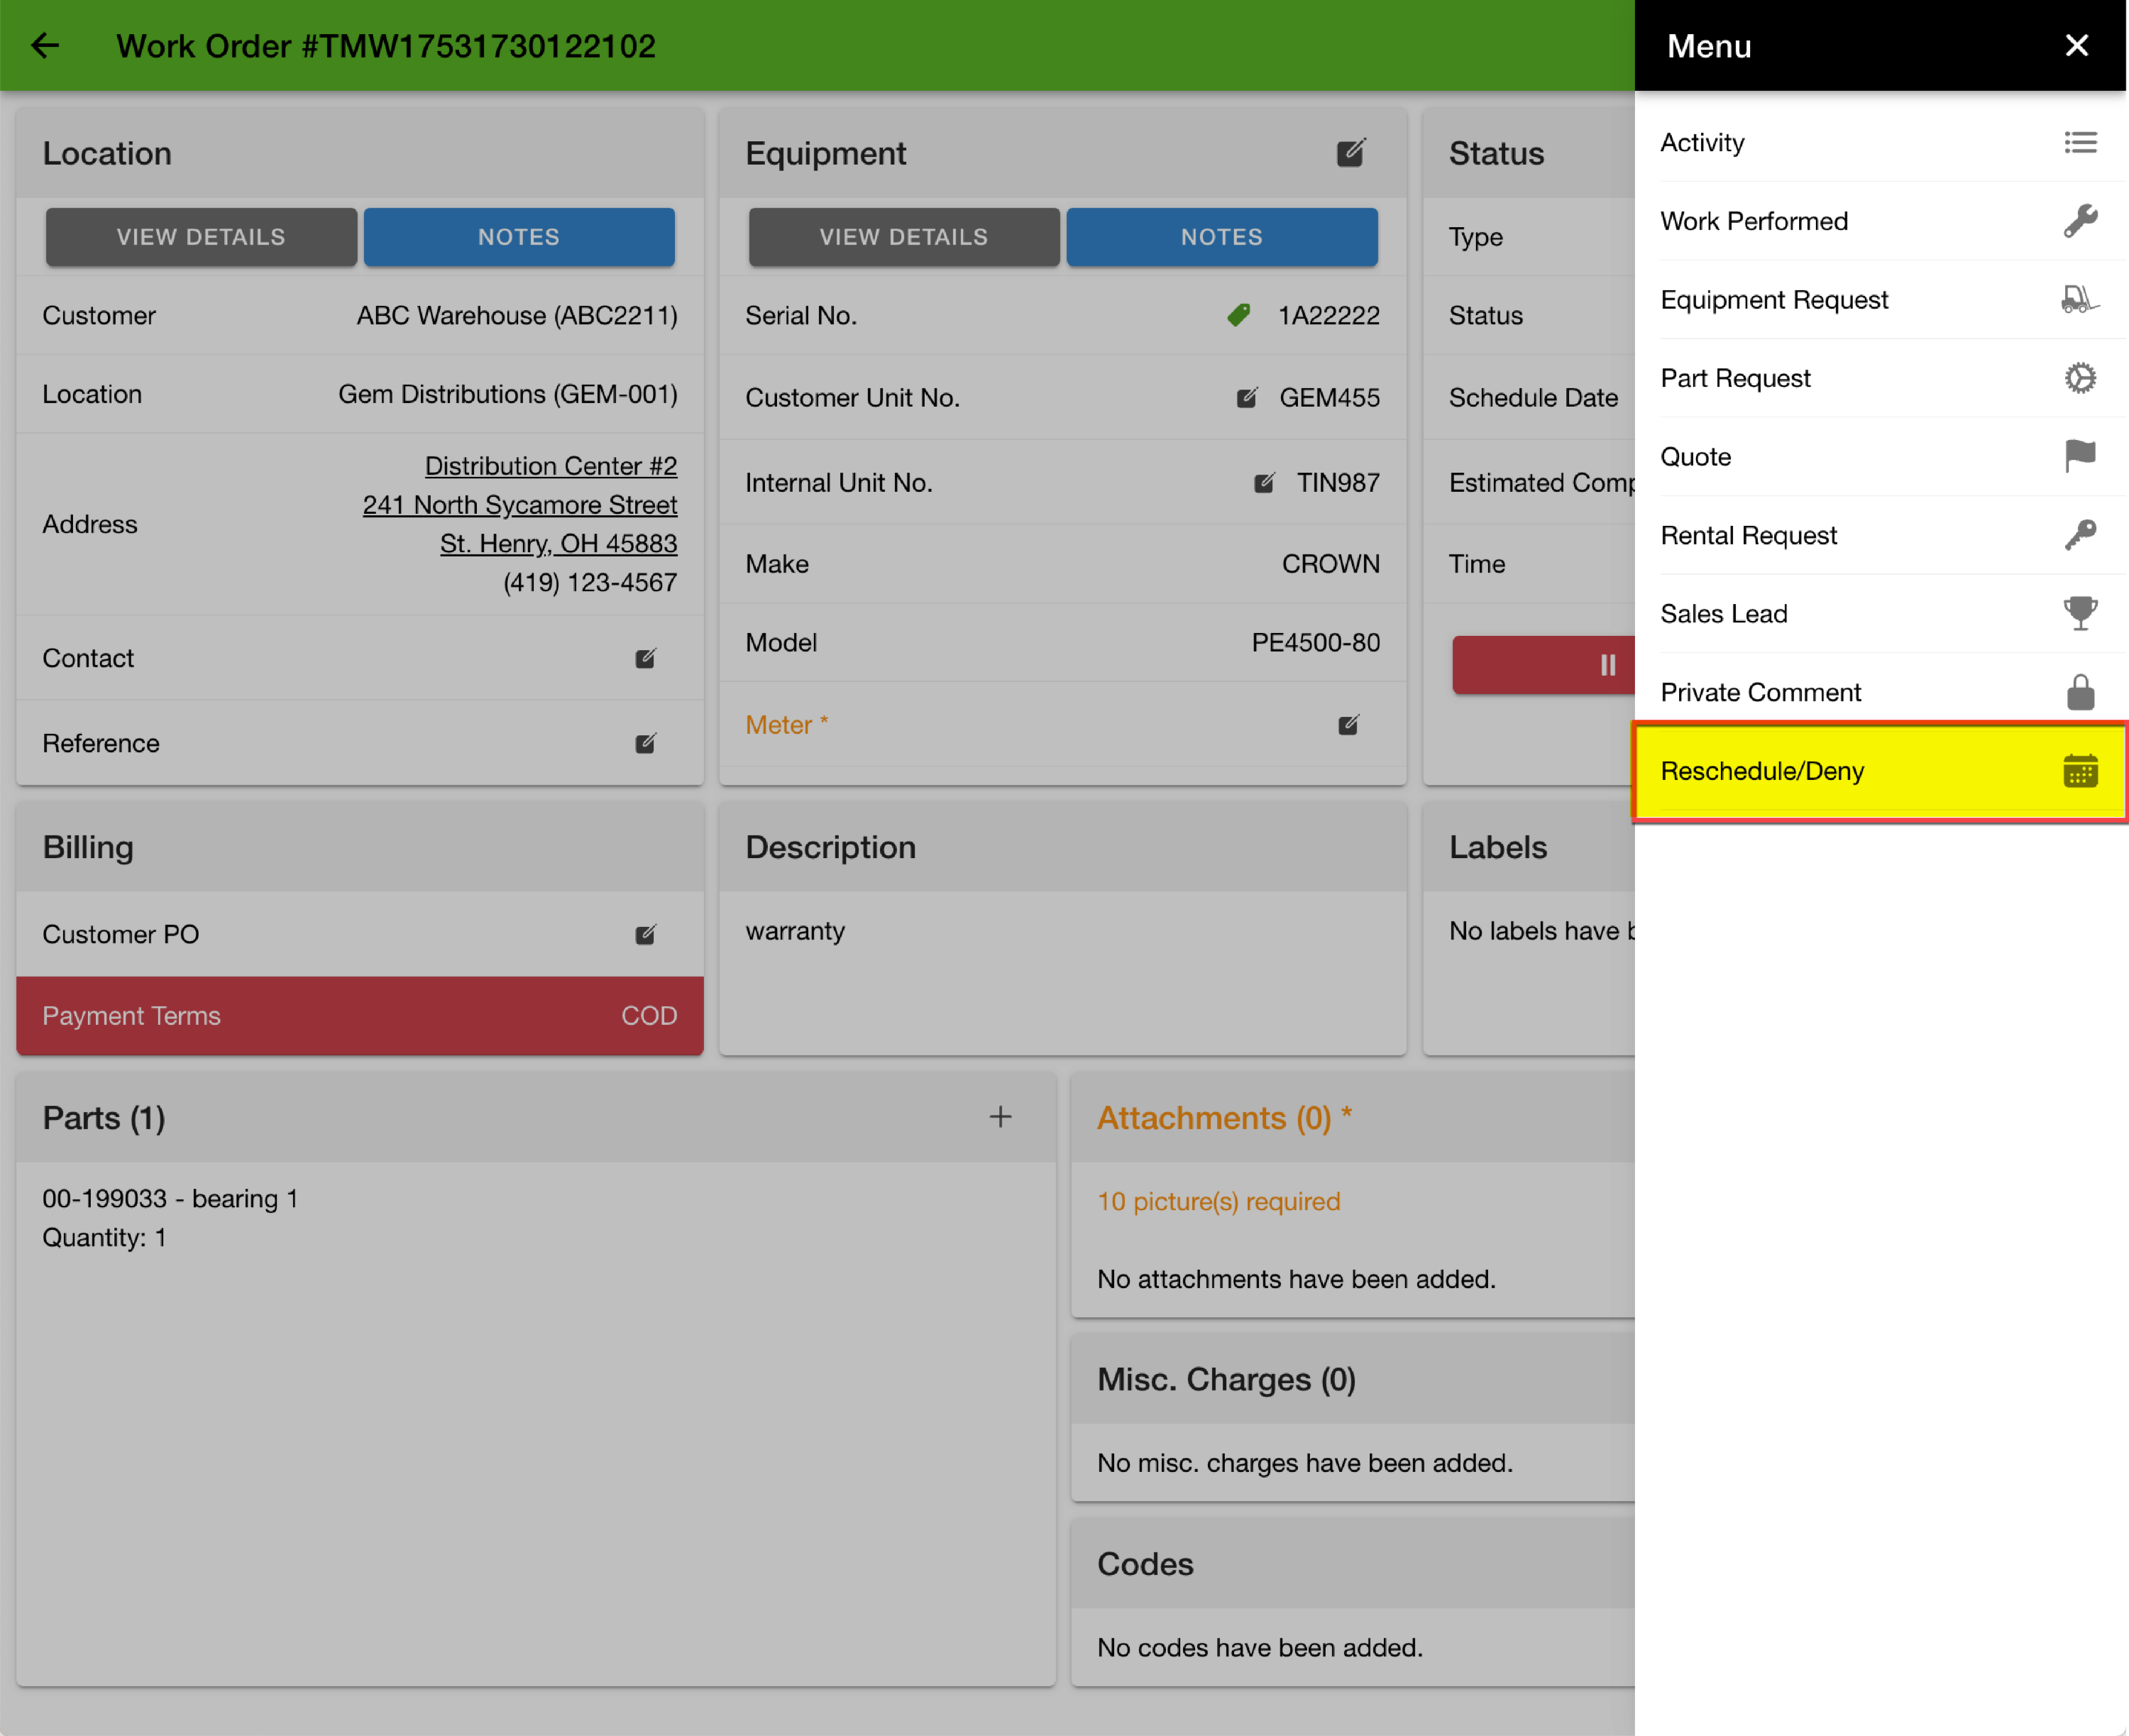Click the green tag beside Serial No.
Screen dimensions: 2129x1736
point(1238,315)
